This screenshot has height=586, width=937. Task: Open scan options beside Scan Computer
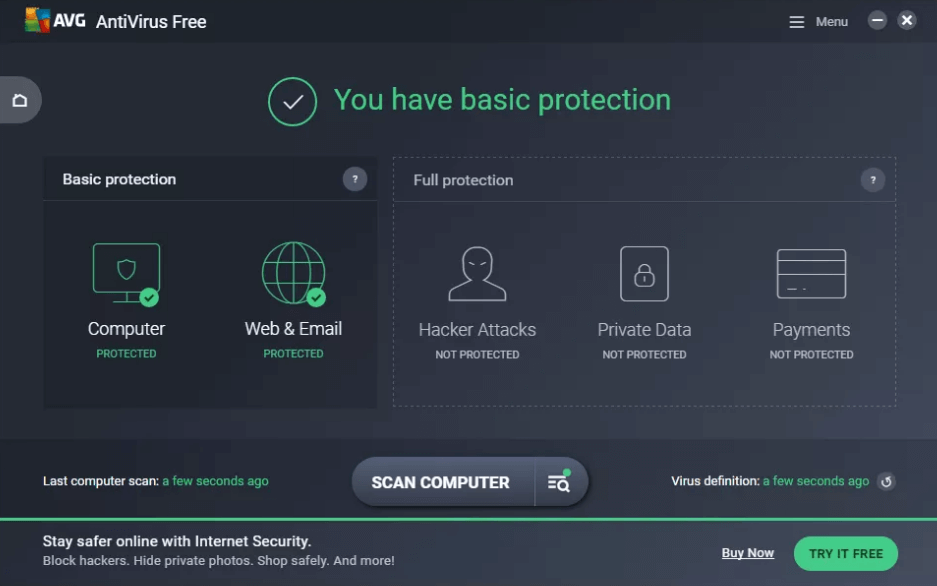(559, 481)
